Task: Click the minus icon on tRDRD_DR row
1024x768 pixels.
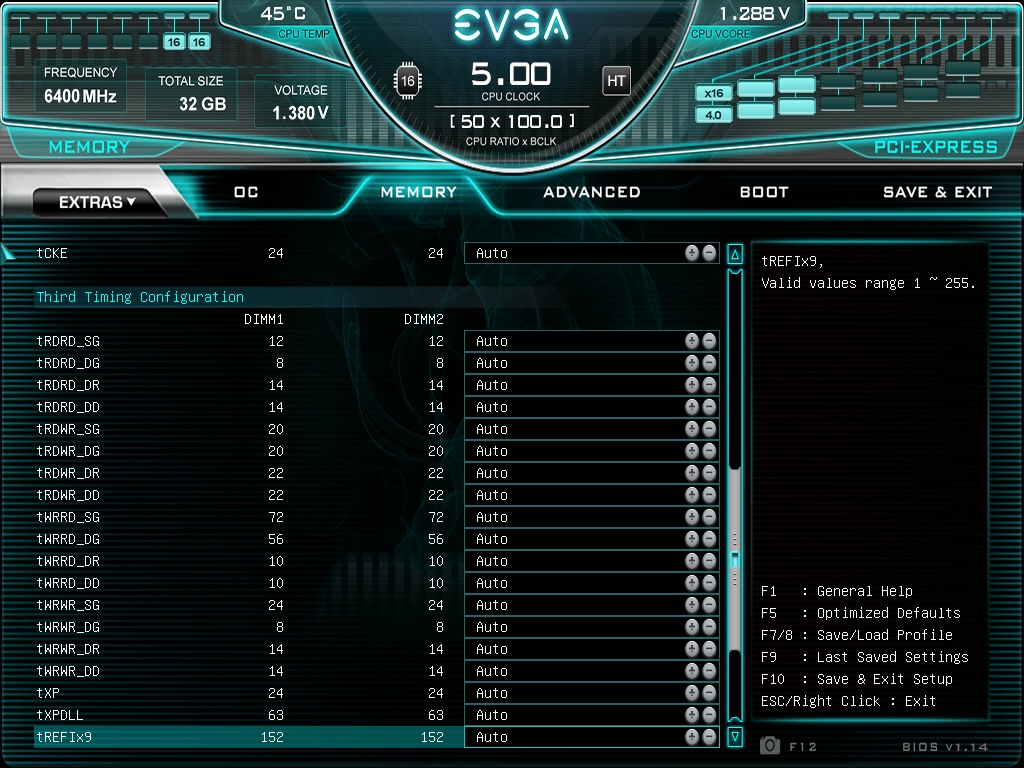Action: click(709, 385)
